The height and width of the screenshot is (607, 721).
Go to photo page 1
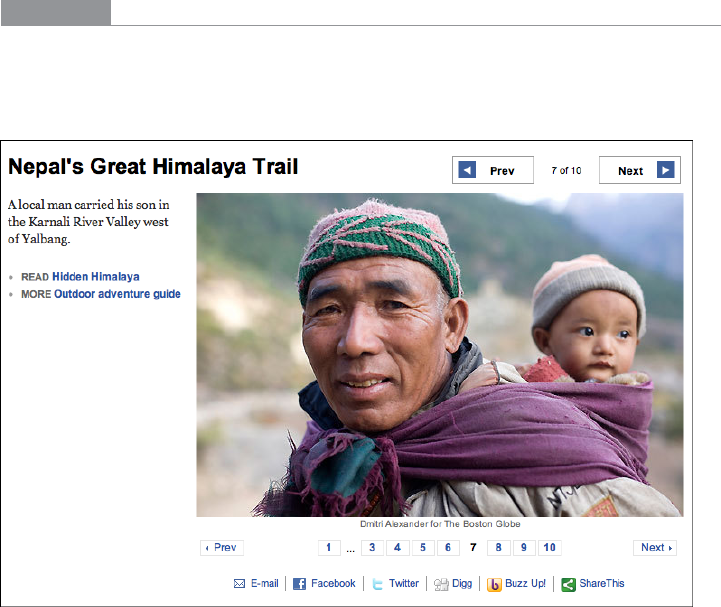[x=328, y=548]
